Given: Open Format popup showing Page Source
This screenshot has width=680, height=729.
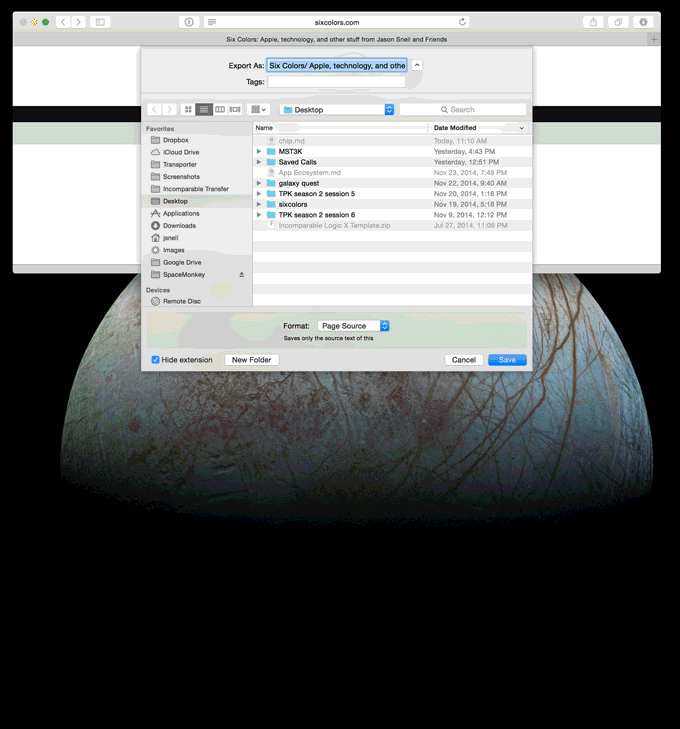Looking at the screenshot, I should coord(353,326).
